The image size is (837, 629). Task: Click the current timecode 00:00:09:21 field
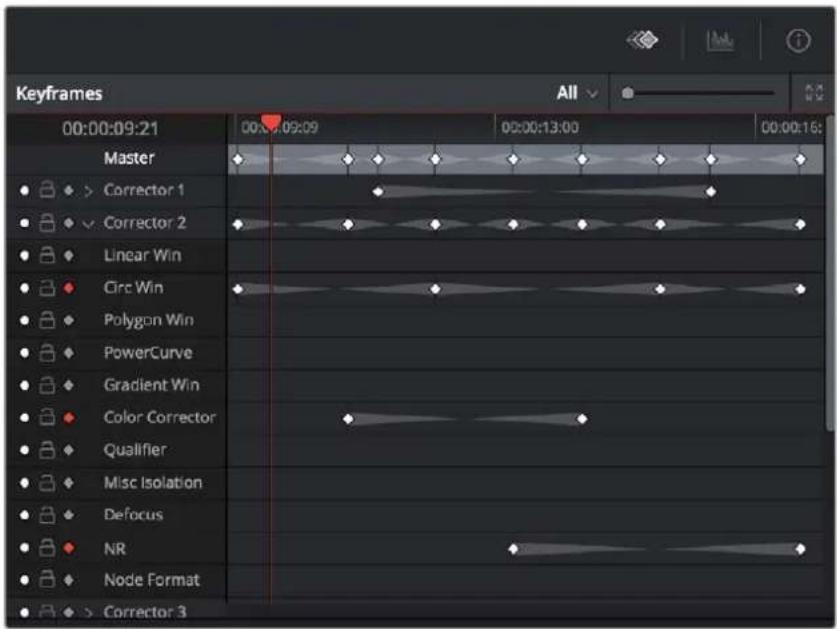tap(110, 128)
